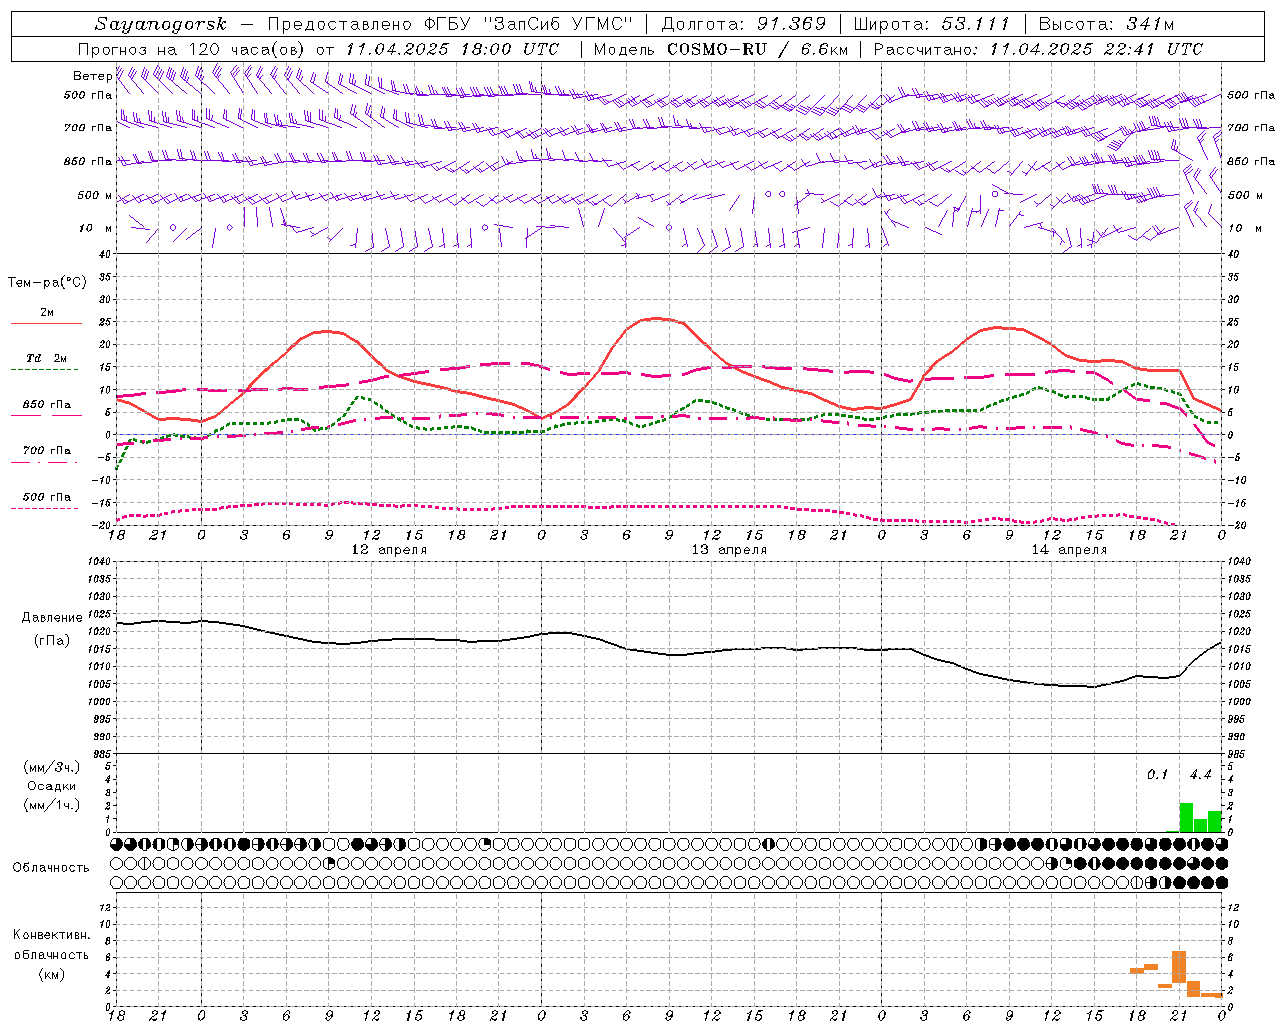Click the tallest orange convective cloud bar
Viewport: 1280px width, 1024px height.
pyautogui.click(x=1179, y=967)
